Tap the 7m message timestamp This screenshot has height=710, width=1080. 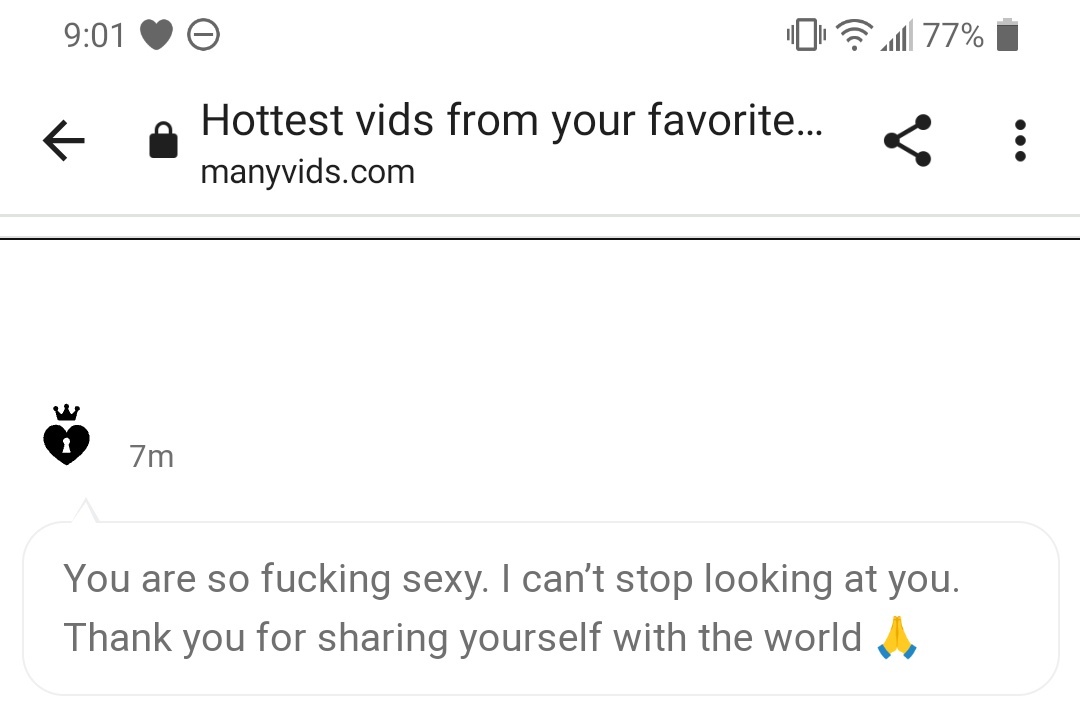[x=152, y=457]
